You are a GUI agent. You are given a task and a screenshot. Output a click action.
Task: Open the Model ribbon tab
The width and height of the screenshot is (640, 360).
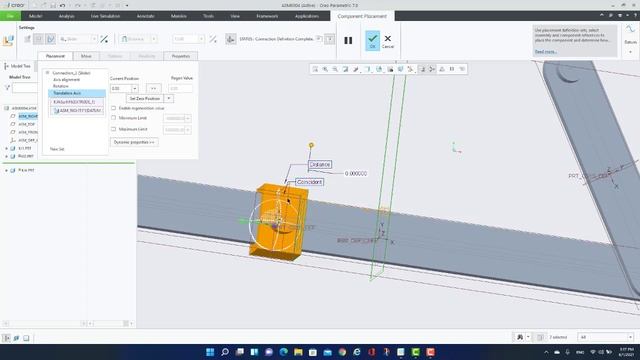coord(36,16)
